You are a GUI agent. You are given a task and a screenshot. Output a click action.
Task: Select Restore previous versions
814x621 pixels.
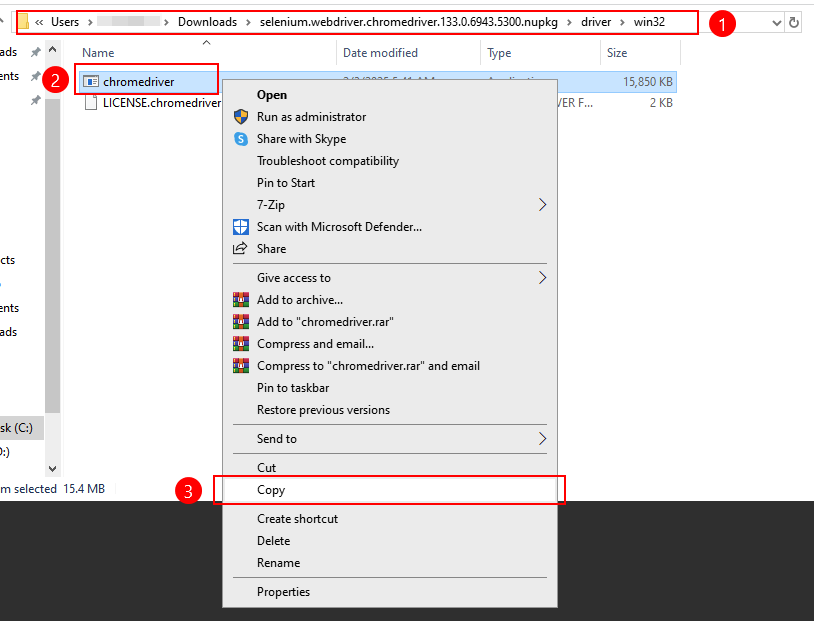(390, 410)
